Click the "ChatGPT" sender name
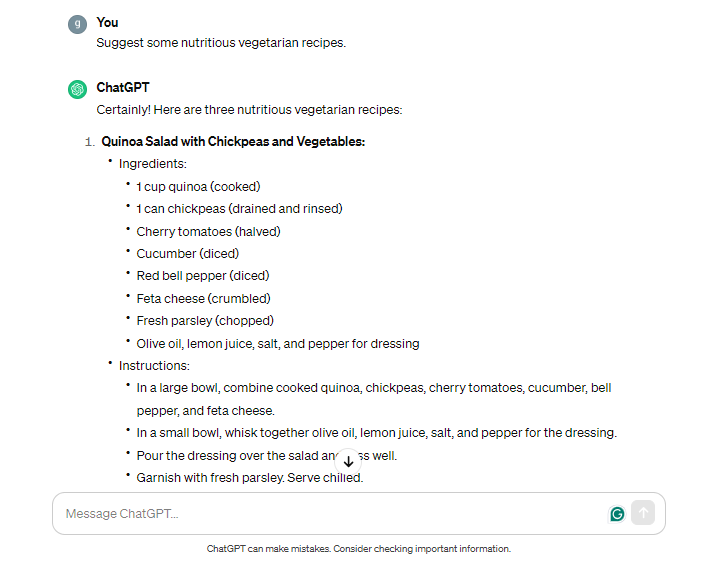Viewport: 720px width, 562px height. click(x=123, y=88)
